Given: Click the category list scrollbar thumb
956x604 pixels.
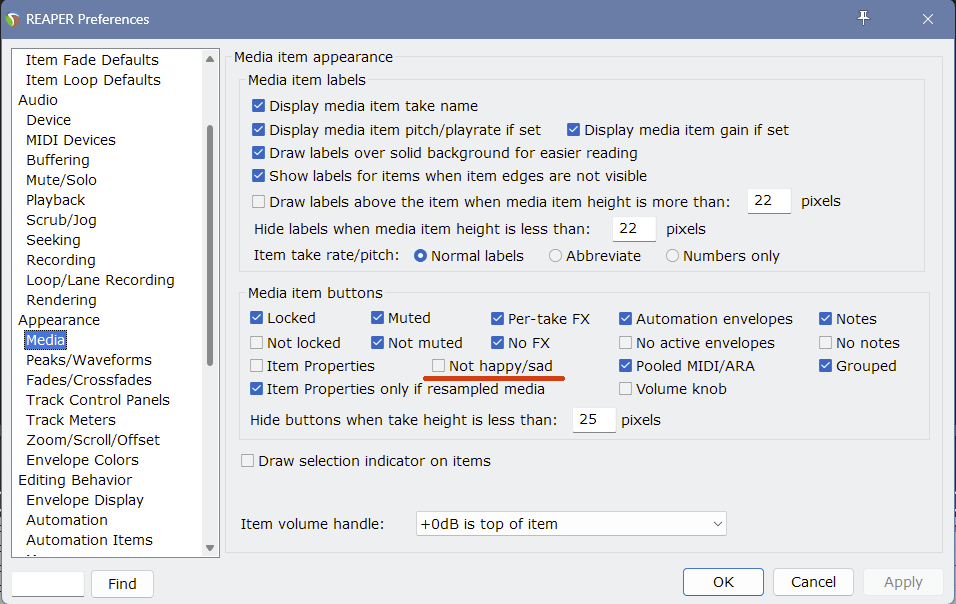Looking at the screenshot, I should [x=210, y=245].
